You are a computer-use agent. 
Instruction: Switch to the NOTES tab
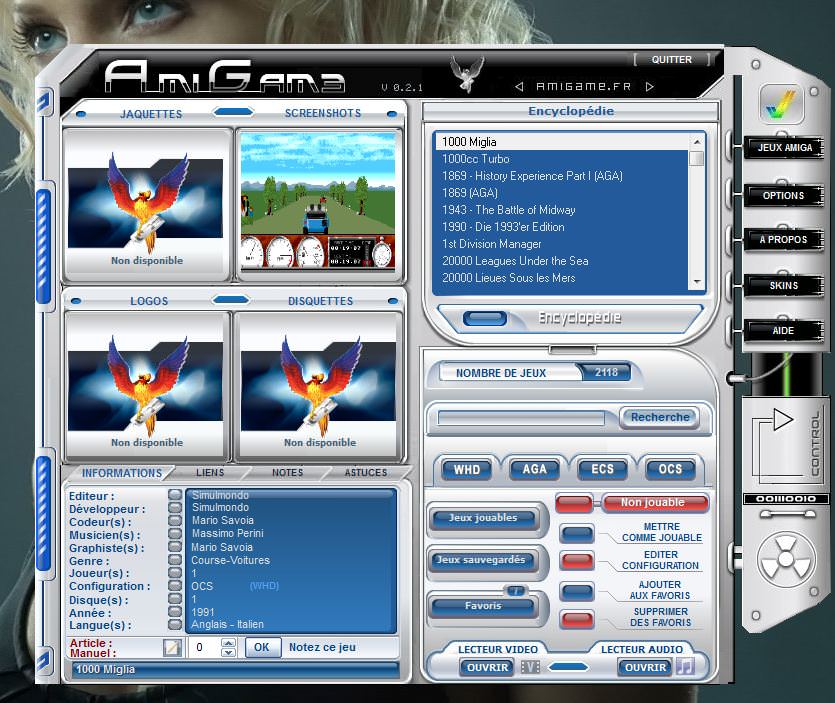pos(287,472)
